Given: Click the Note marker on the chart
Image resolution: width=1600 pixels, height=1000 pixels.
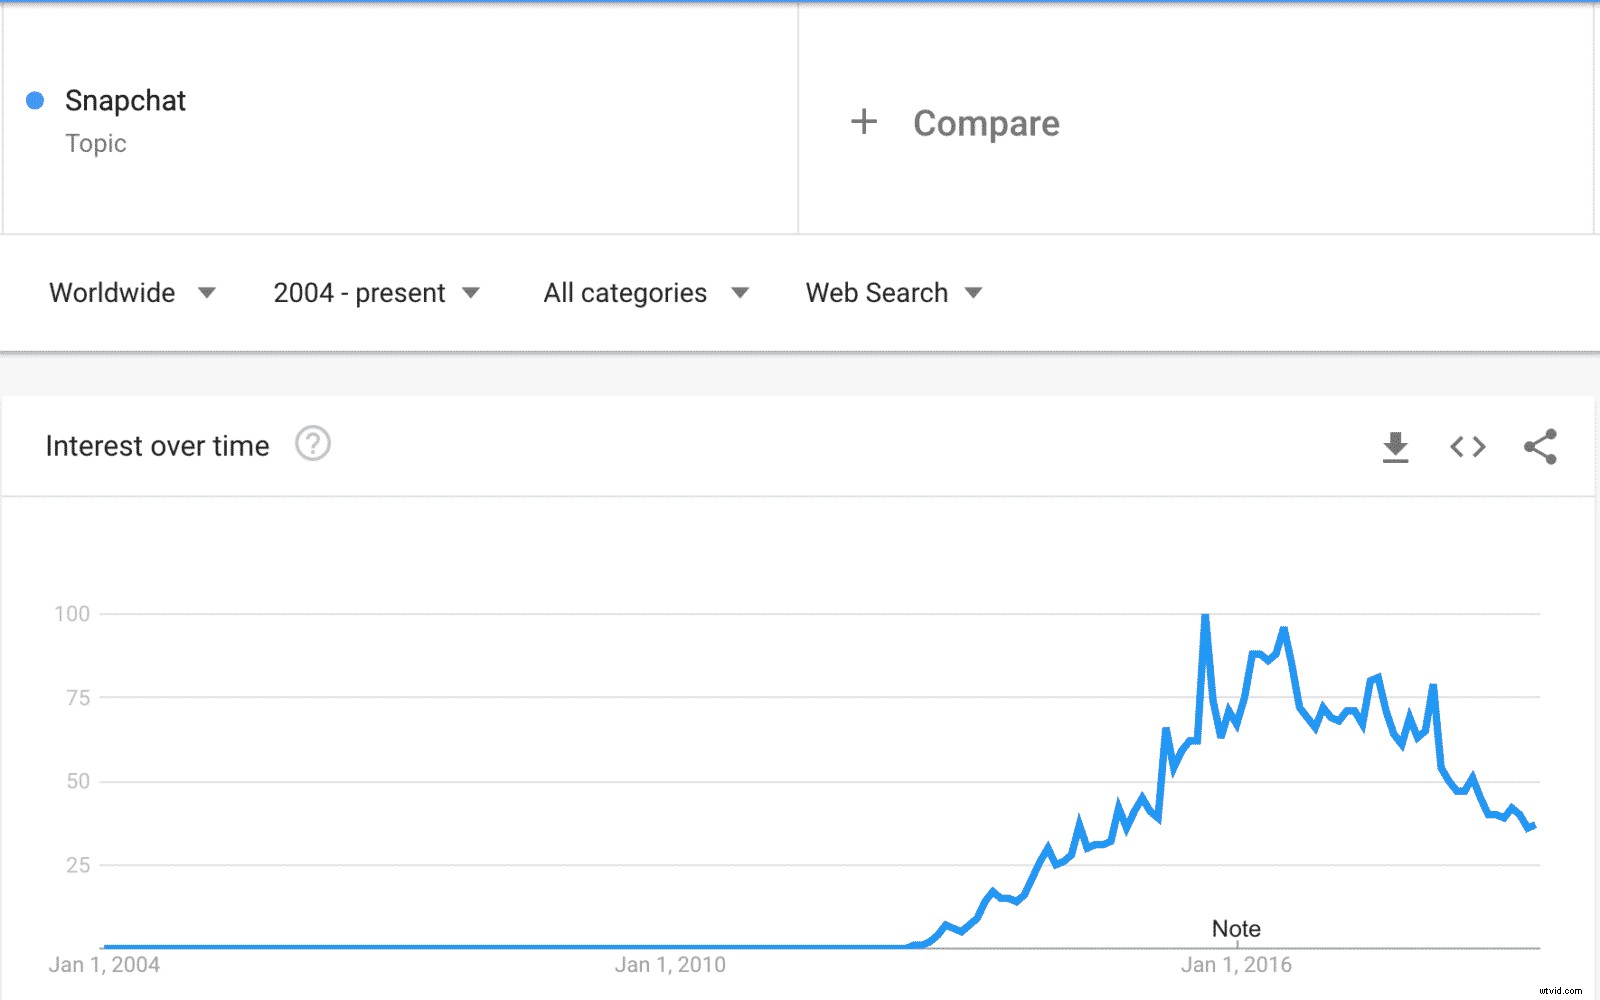Looking at the screenshot, I should [1236, 929].
